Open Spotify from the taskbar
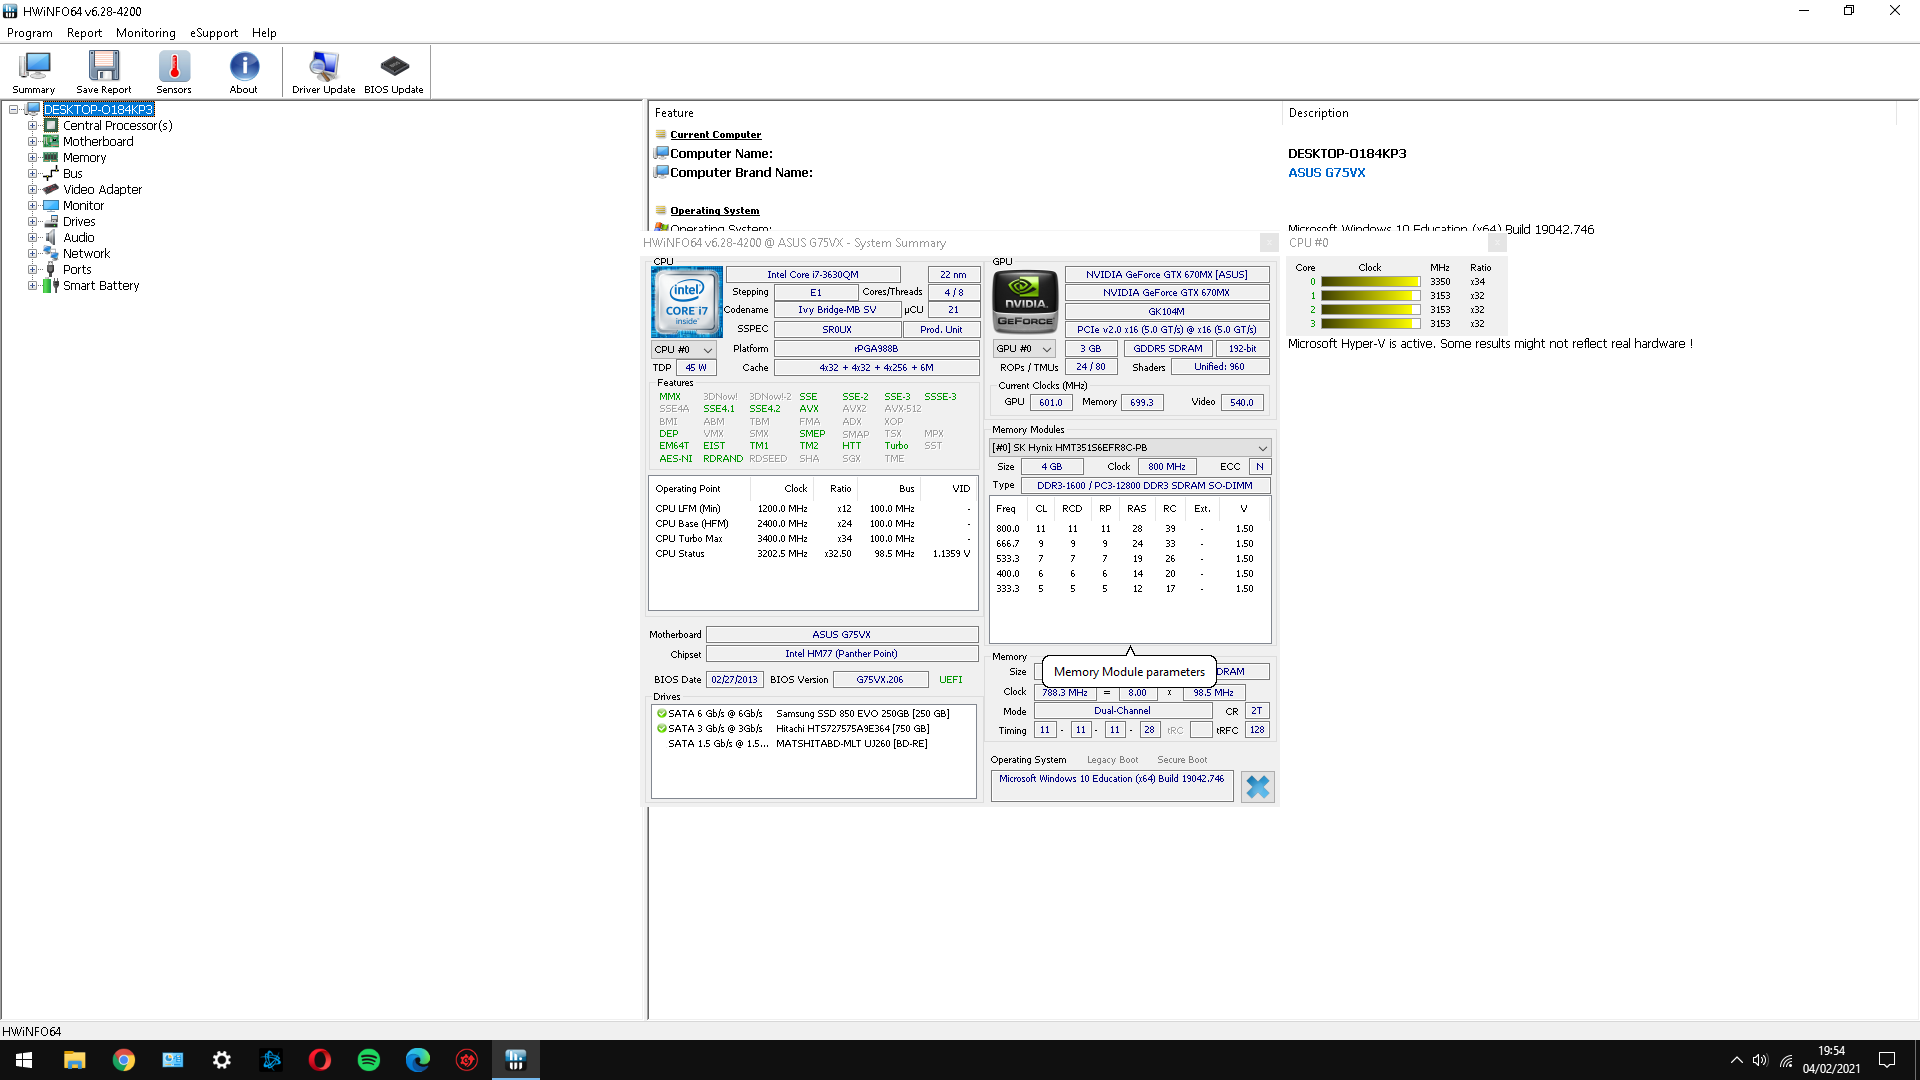The width and height of the screenshot is (1920, 1080). tap(369, 1060)
